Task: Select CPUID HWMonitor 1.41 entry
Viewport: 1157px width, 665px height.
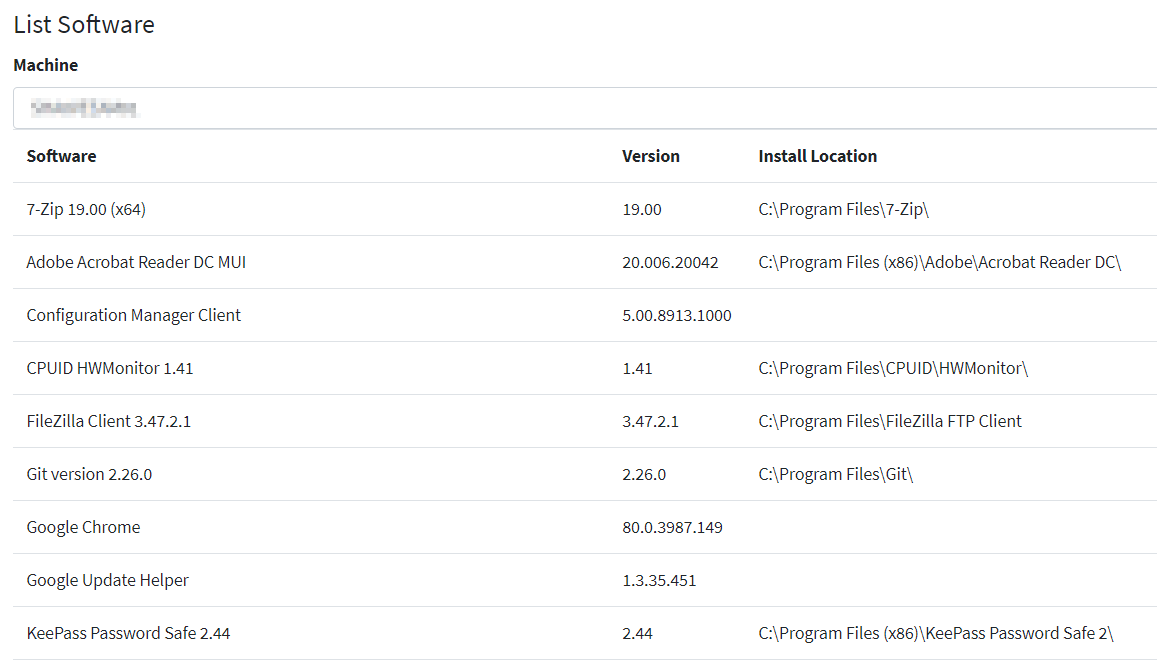Action: tap(110, 368)
